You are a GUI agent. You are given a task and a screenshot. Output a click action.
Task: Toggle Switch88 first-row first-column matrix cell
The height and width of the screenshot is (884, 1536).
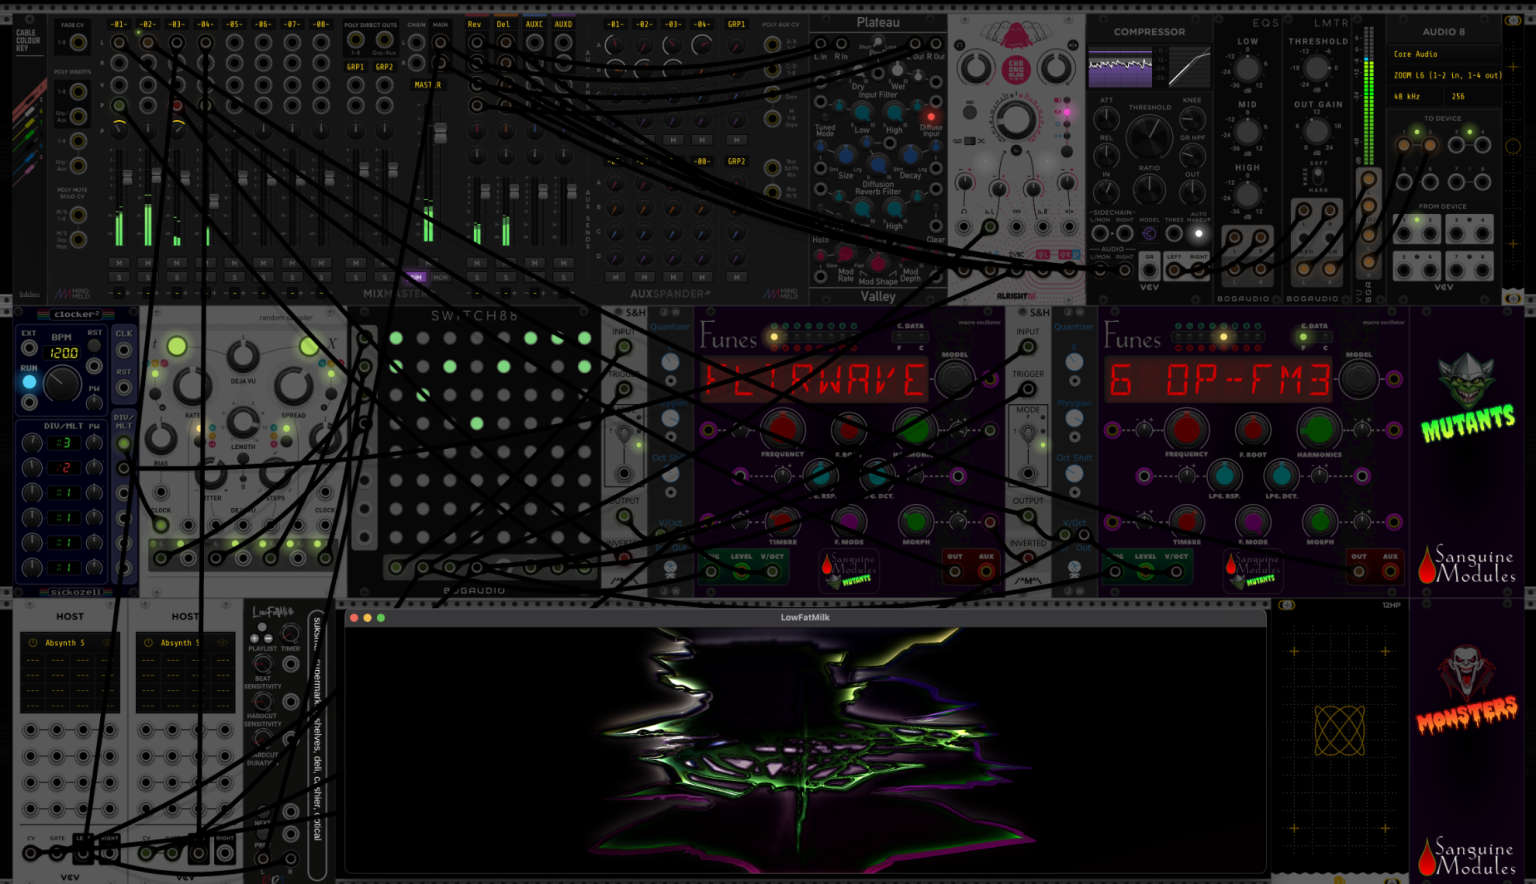(x=396, y=339)
